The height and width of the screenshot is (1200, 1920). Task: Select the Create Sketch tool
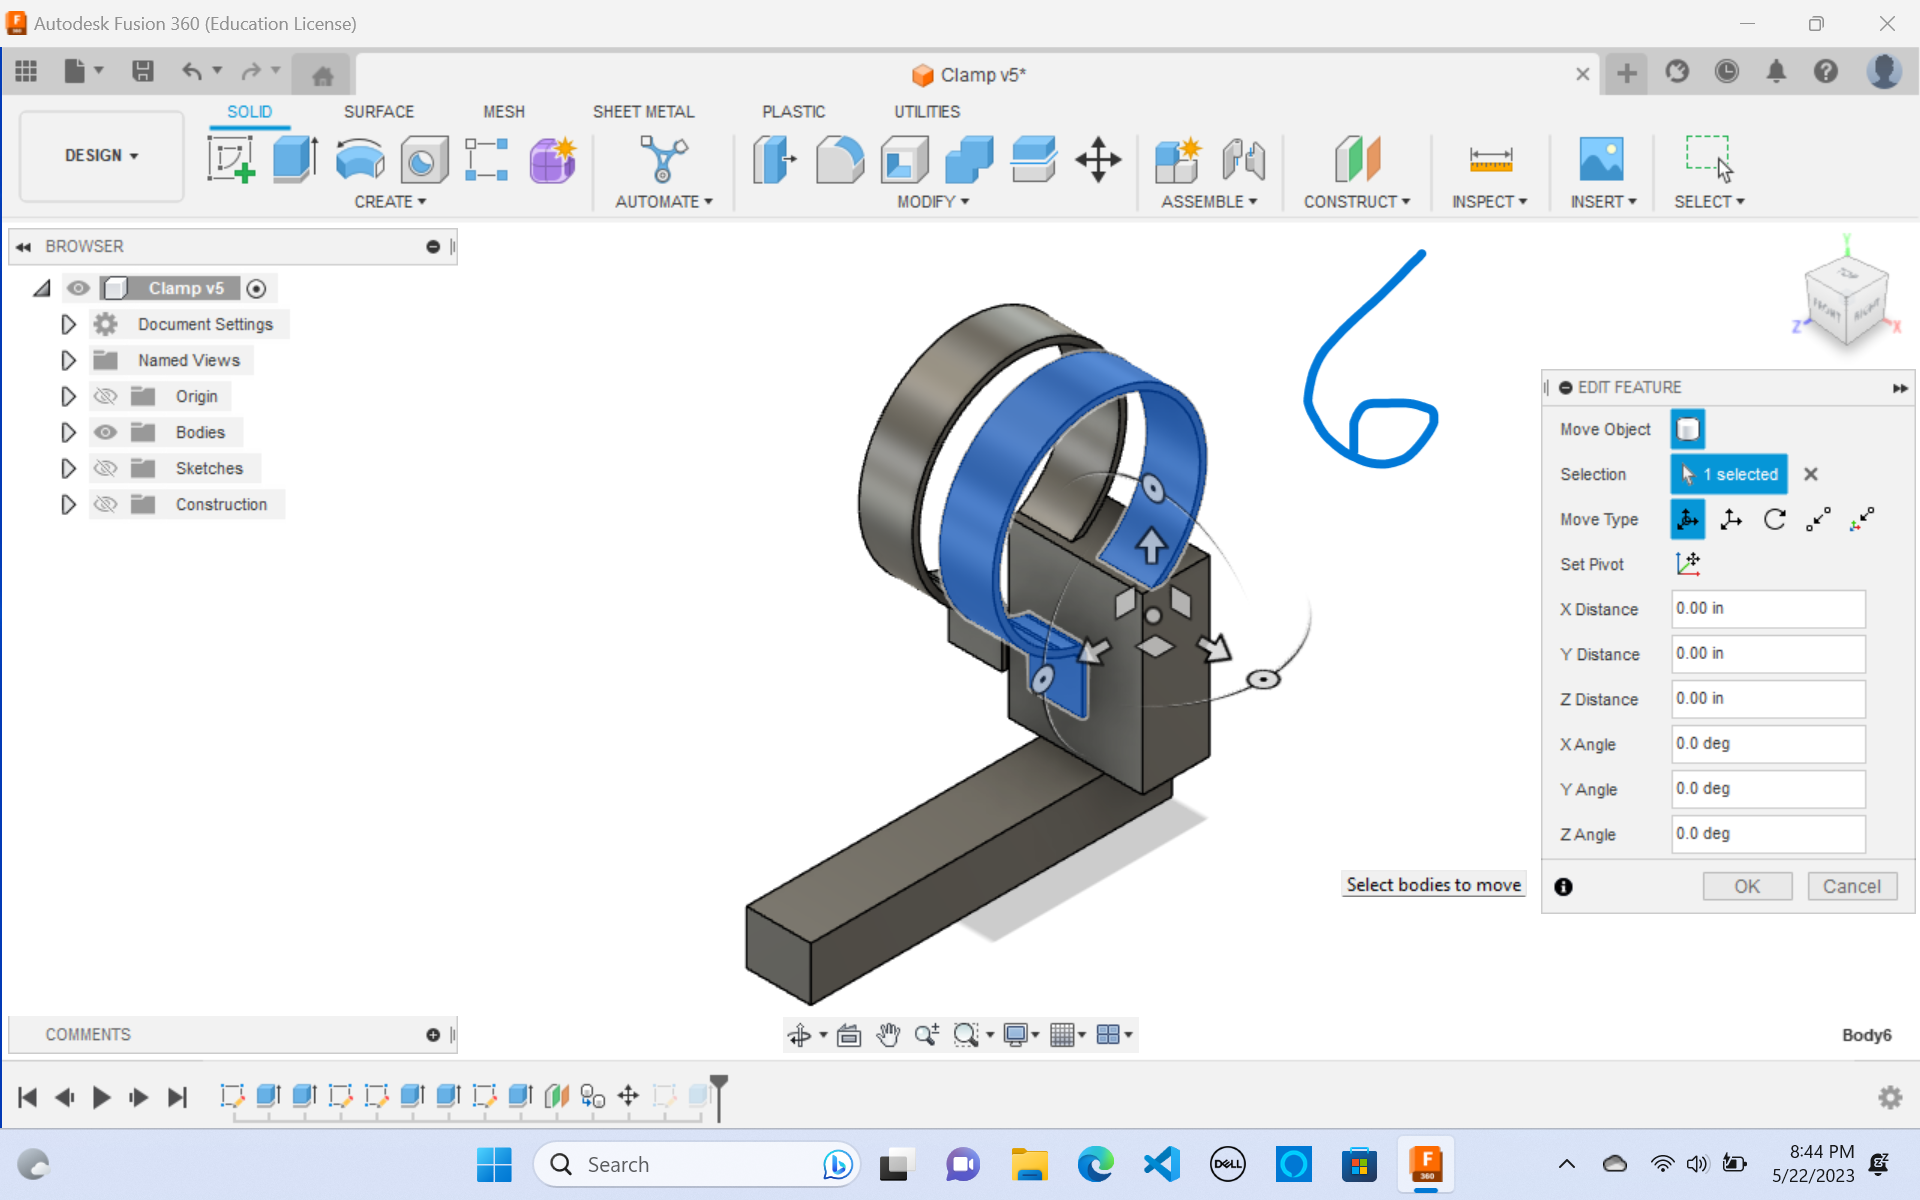[231, 158]
